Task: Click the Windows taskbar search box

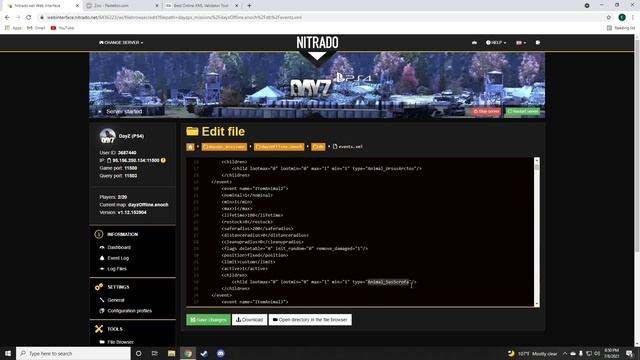Action: coord(73,353)
